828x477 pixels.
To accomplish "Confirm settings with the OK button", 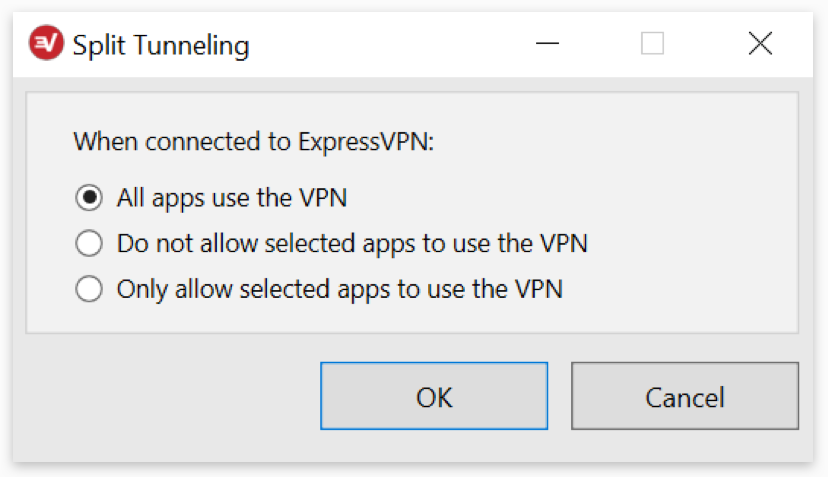I will point(434,396).
